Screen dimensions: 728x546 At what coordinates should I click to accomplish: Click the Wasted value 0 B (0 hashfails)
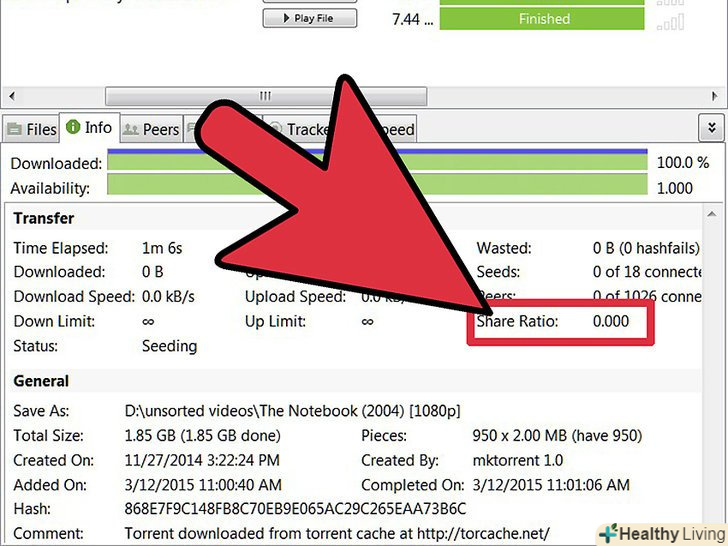coord(646,248)
